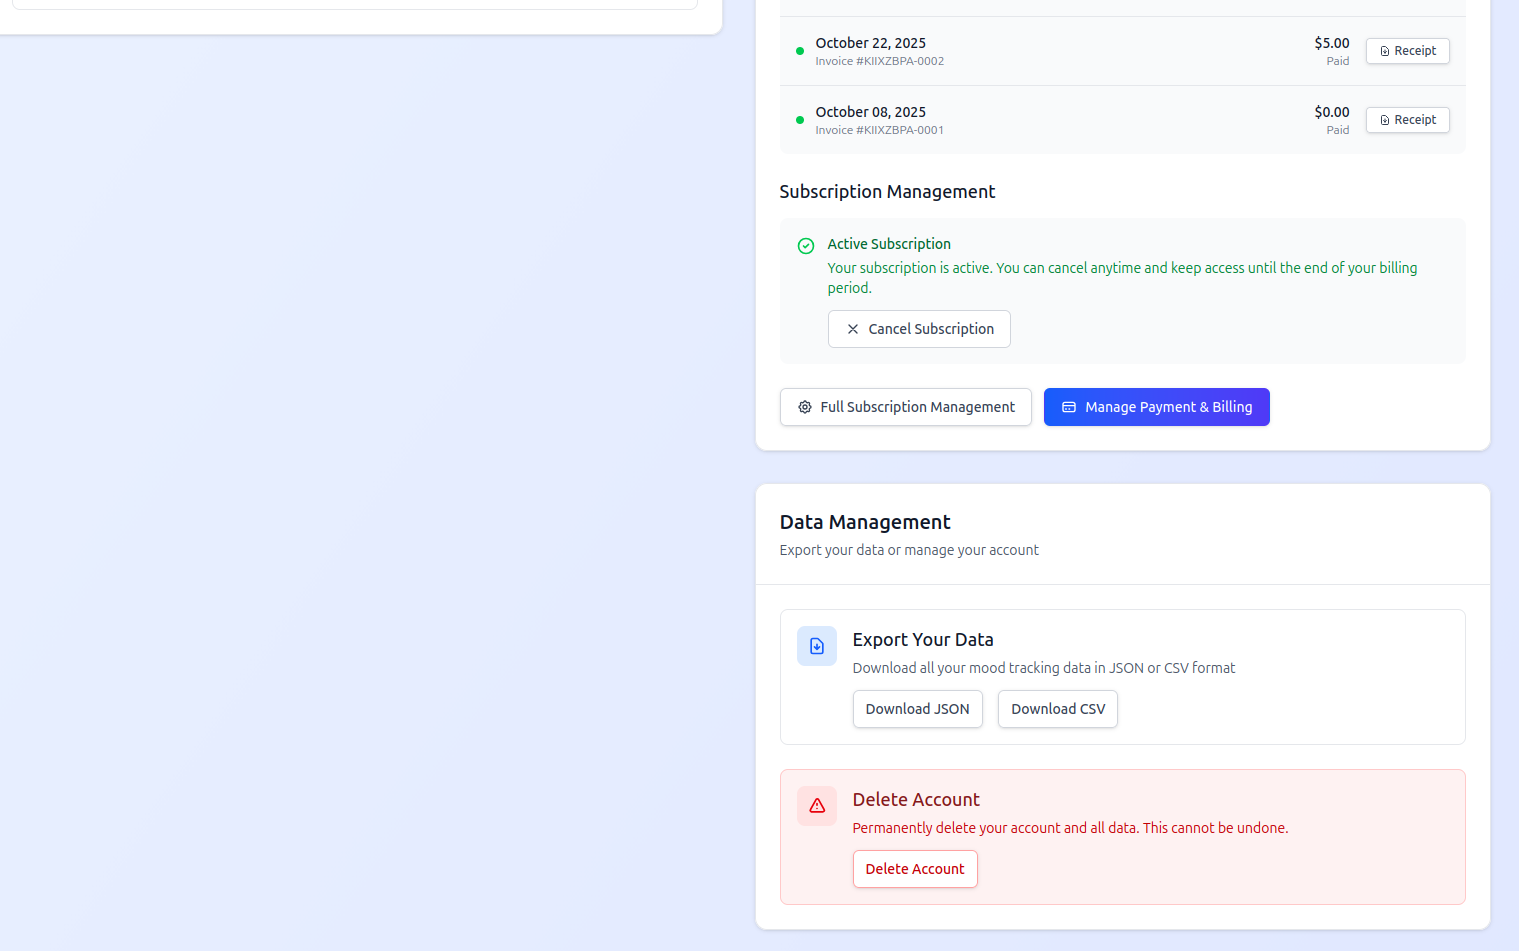Viewport: 1519px width, 951px height.
Task: Click the Delete Account button
Action: click(914, 869)
